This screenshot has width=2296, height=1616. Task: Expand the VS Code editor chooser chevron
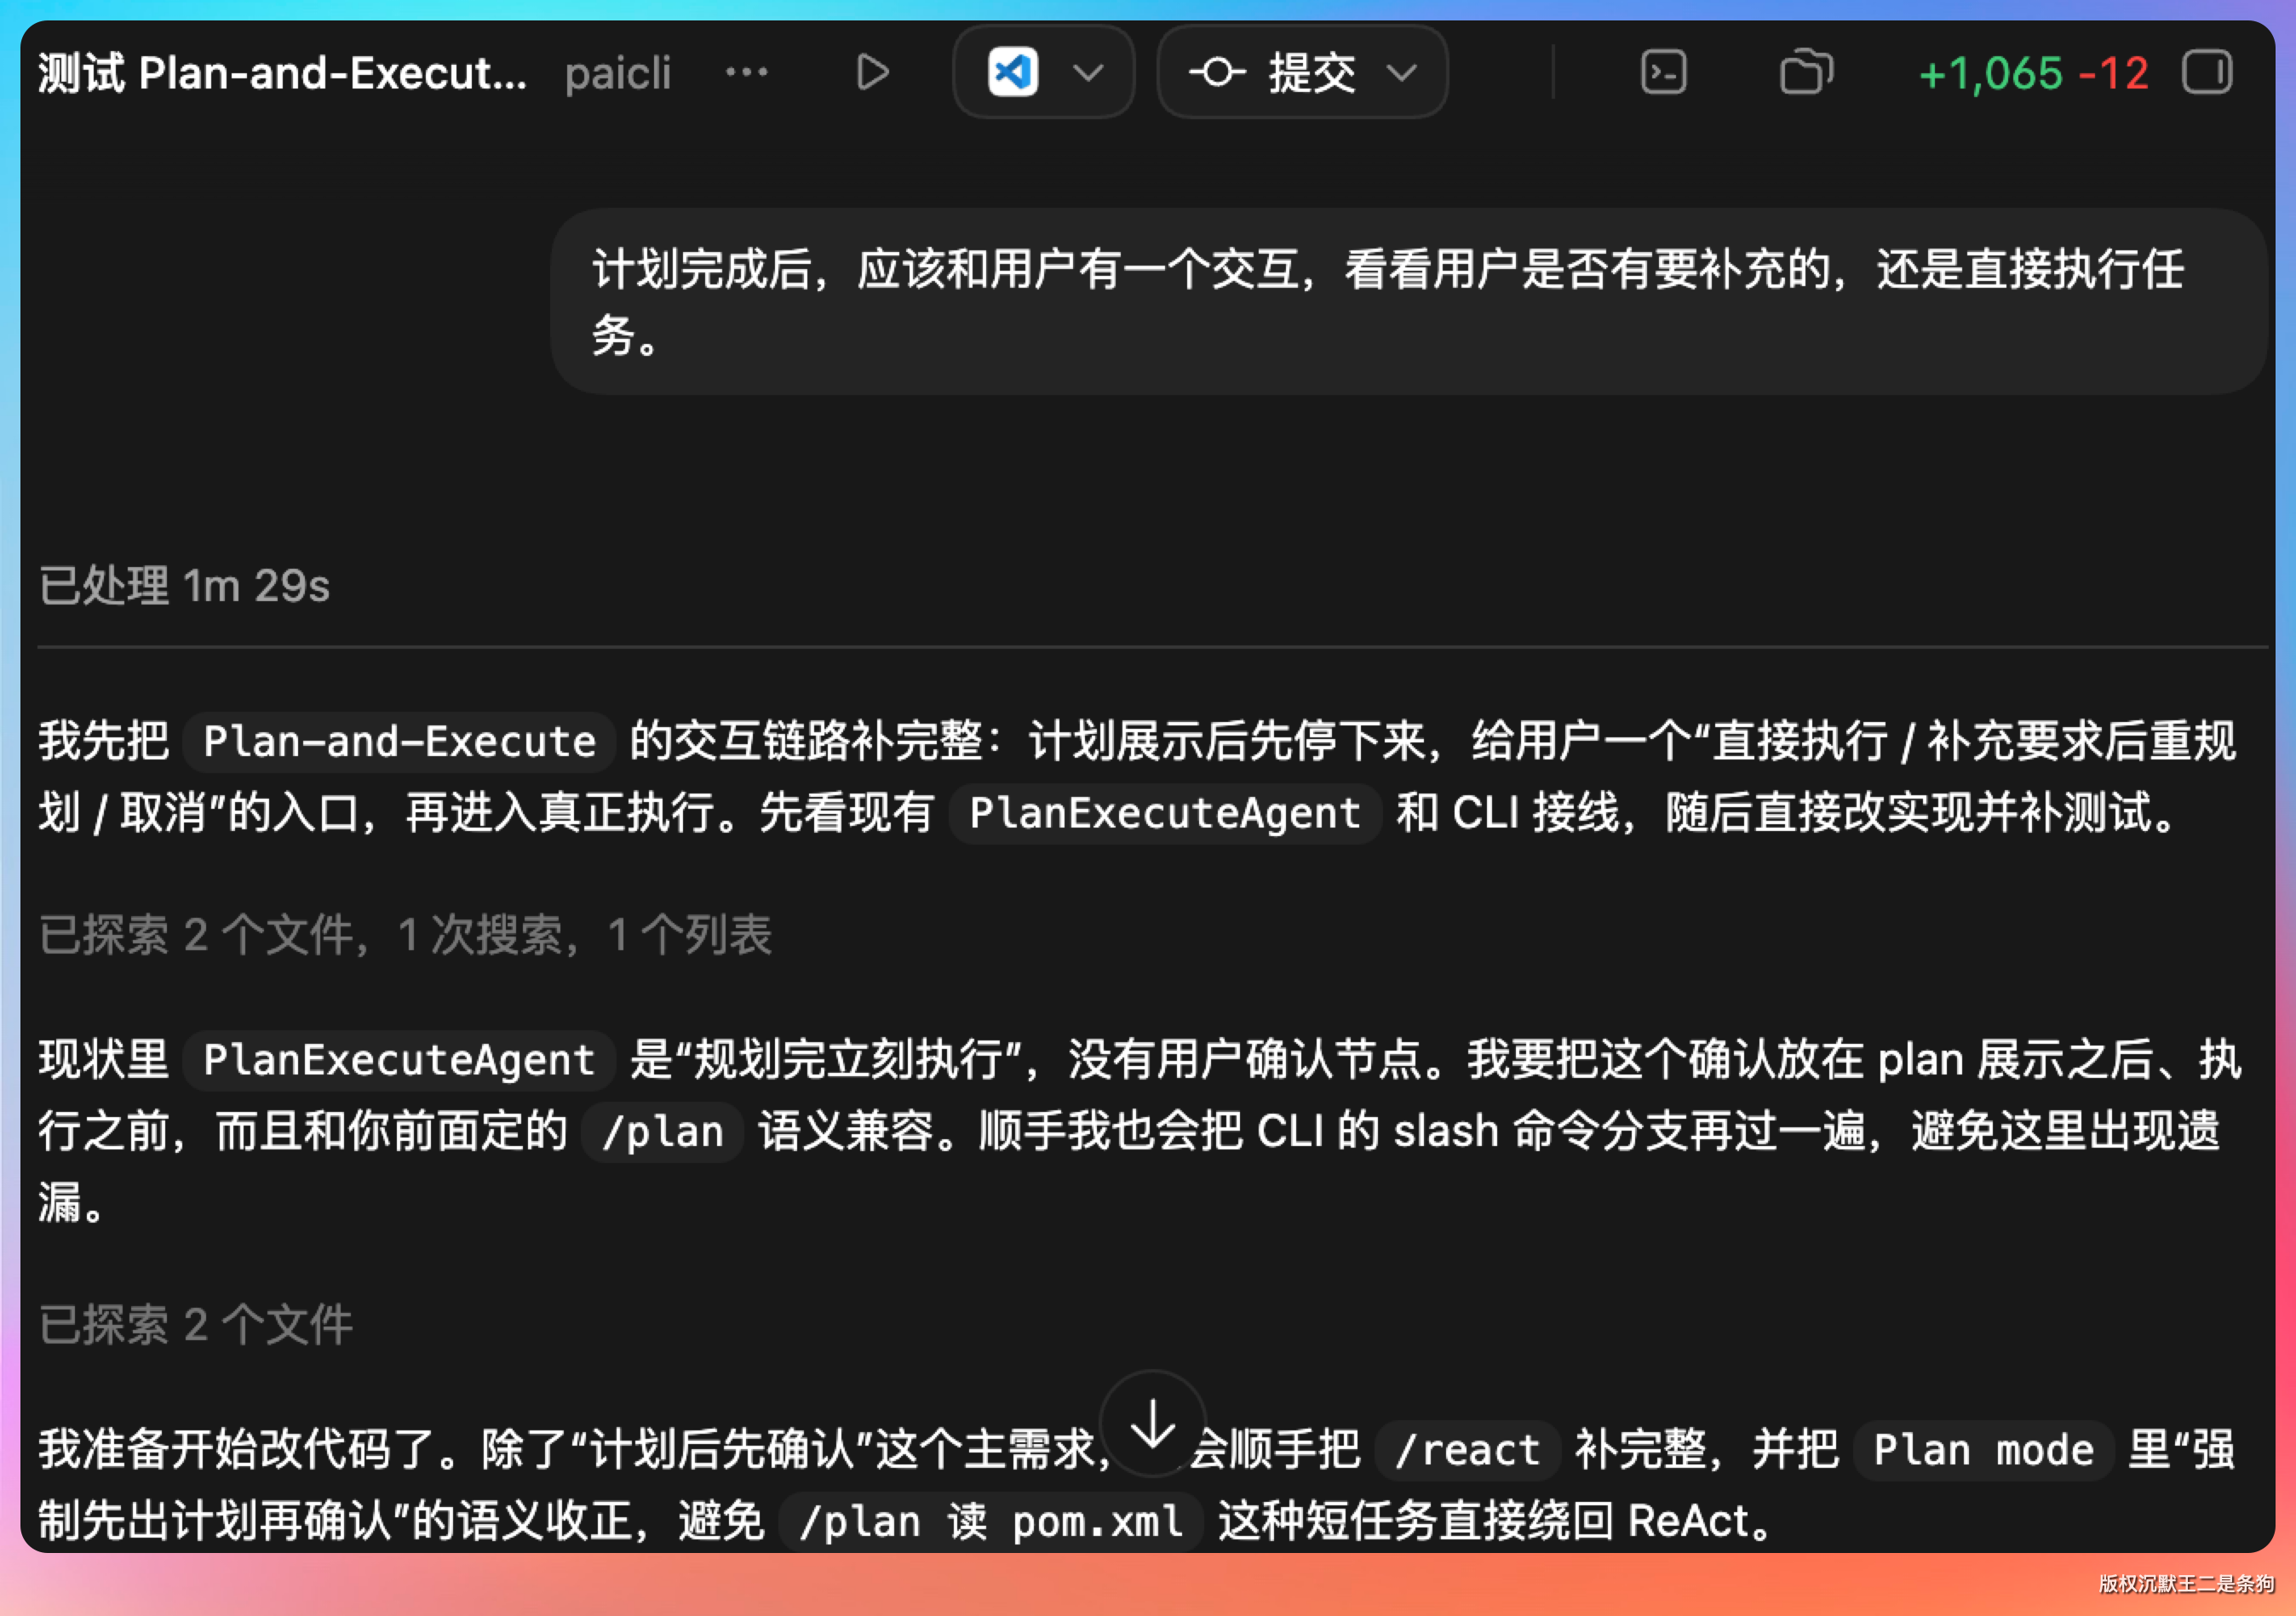[x=1088, y=73]
